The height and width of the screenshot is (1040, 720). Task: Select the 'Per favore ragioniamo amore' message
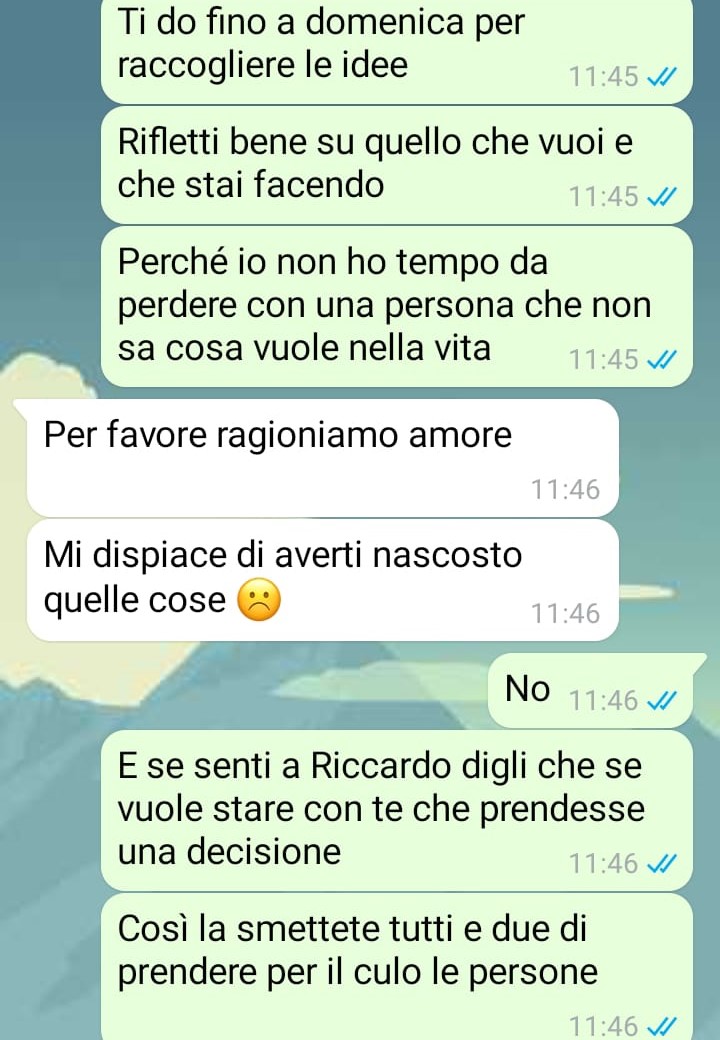[323, 458]
